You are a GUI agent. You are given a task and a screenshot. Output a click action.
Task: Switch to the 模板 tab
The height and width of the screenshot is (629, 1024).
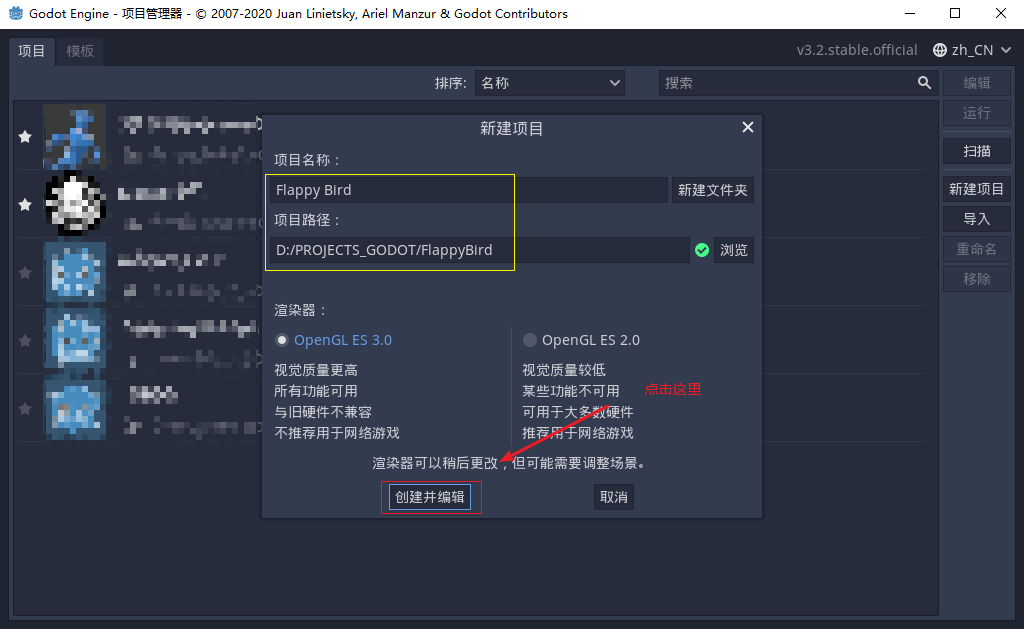point(80,51)
